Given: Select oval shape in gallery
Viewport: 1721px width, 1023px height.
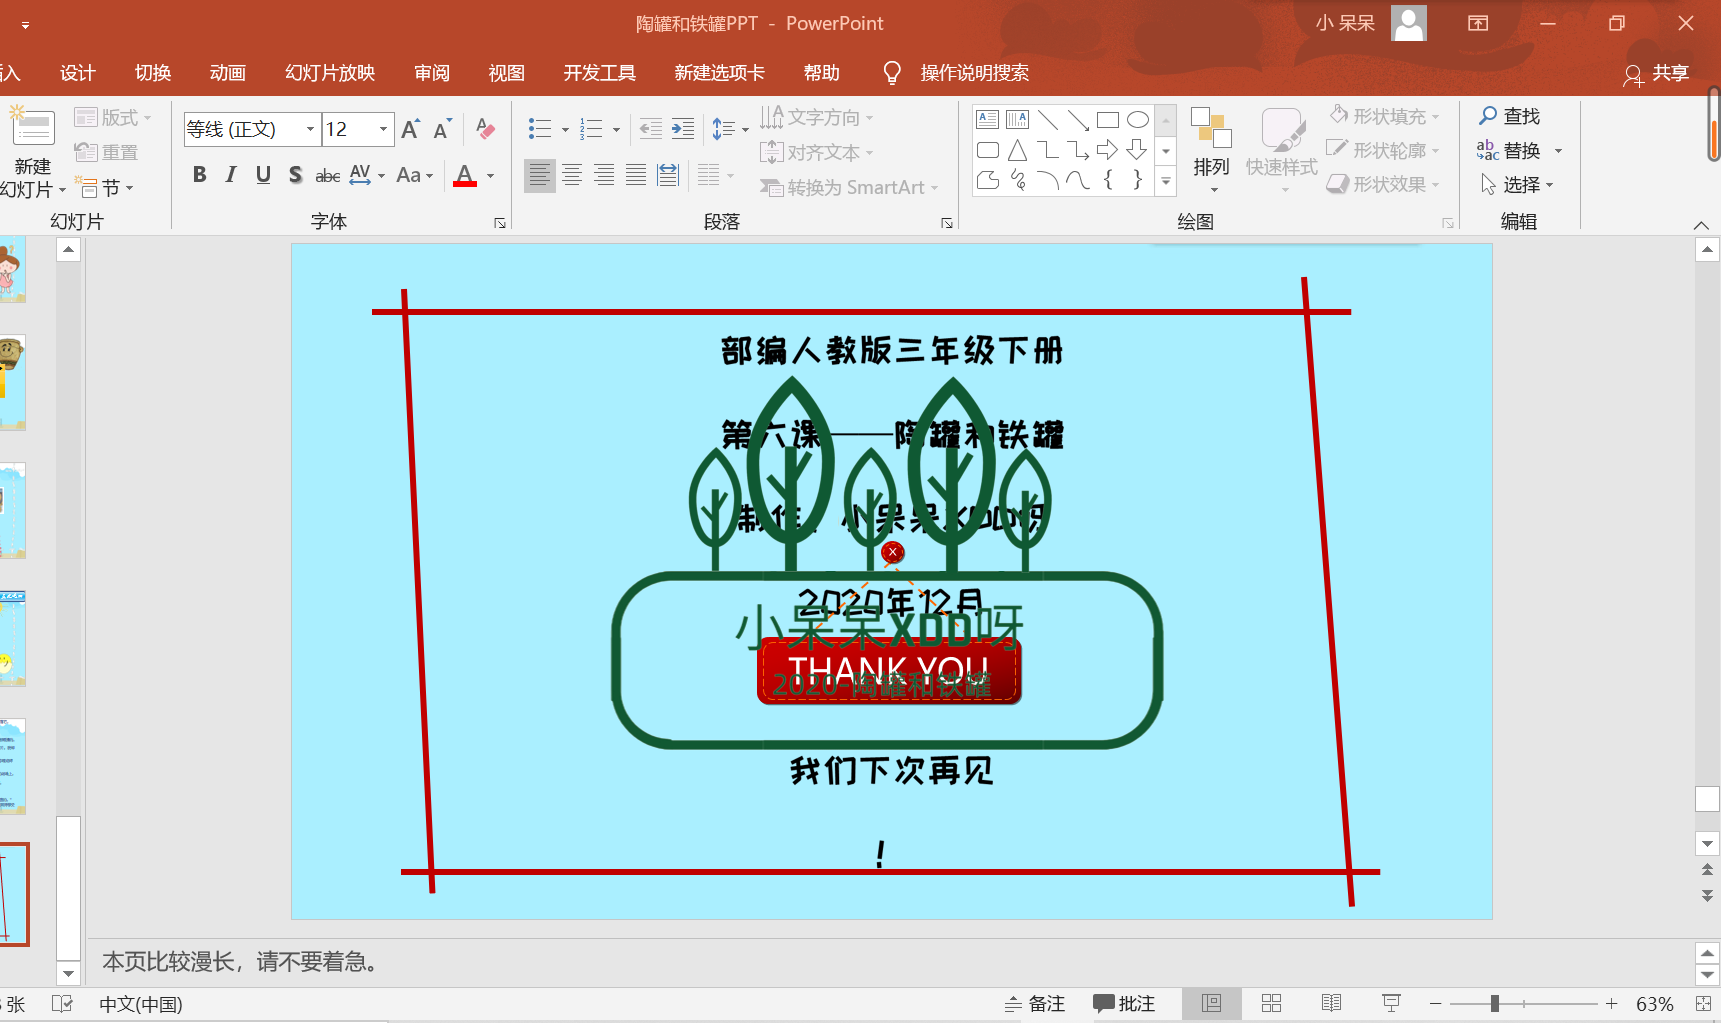Looking at the screenshot, I should click(x=1138, y=120).
